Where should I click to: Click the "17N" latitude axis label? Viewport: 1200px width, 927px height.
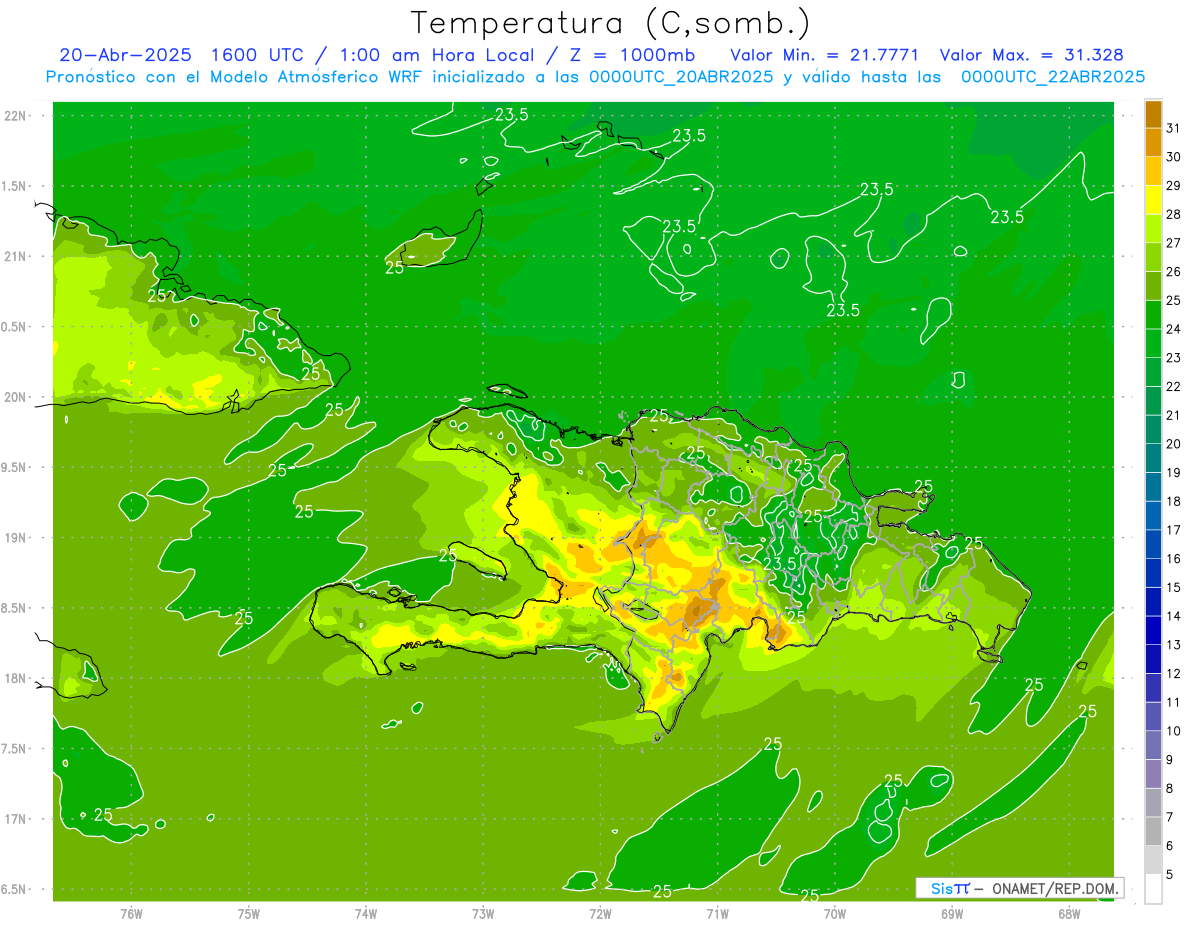click(15, 819)
